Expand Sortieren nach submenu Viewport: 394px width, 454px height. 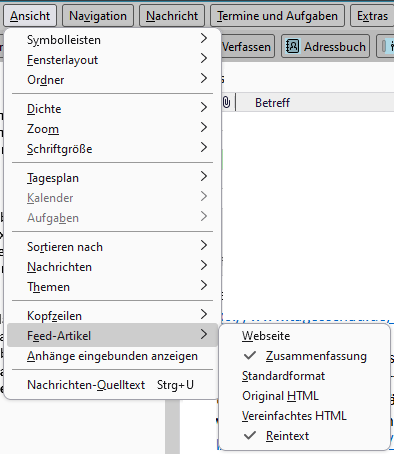112,247
